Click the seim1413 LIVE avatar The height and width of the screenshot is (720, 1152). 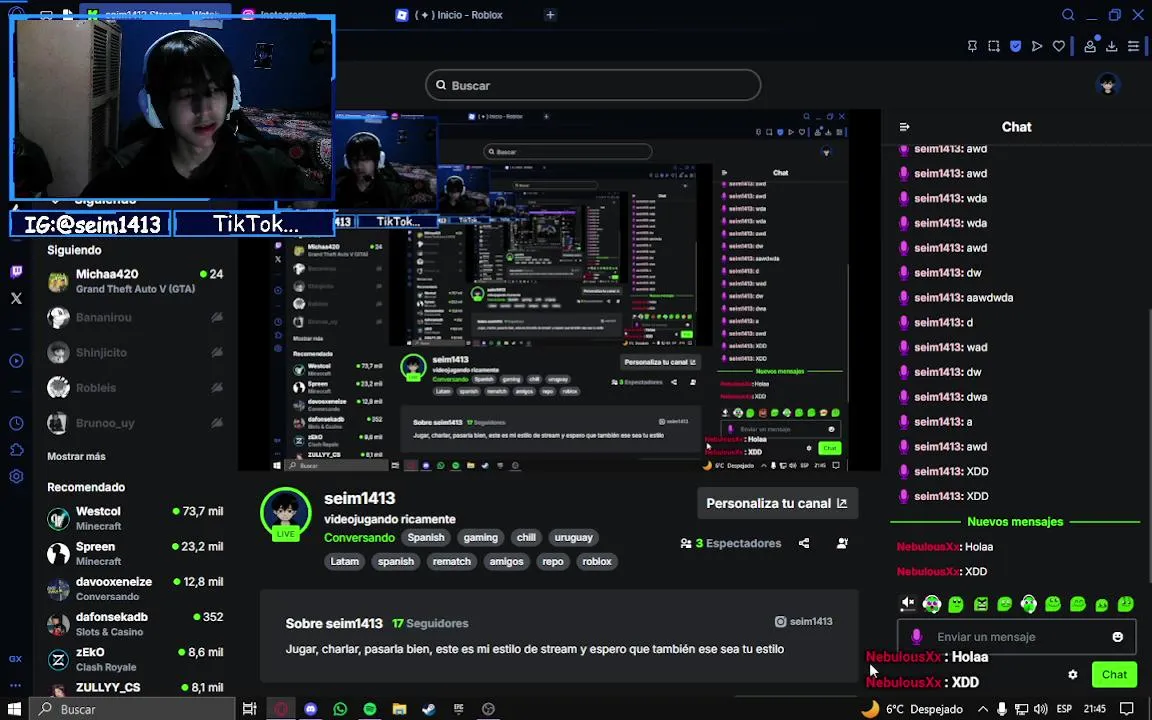click(286, 513)
